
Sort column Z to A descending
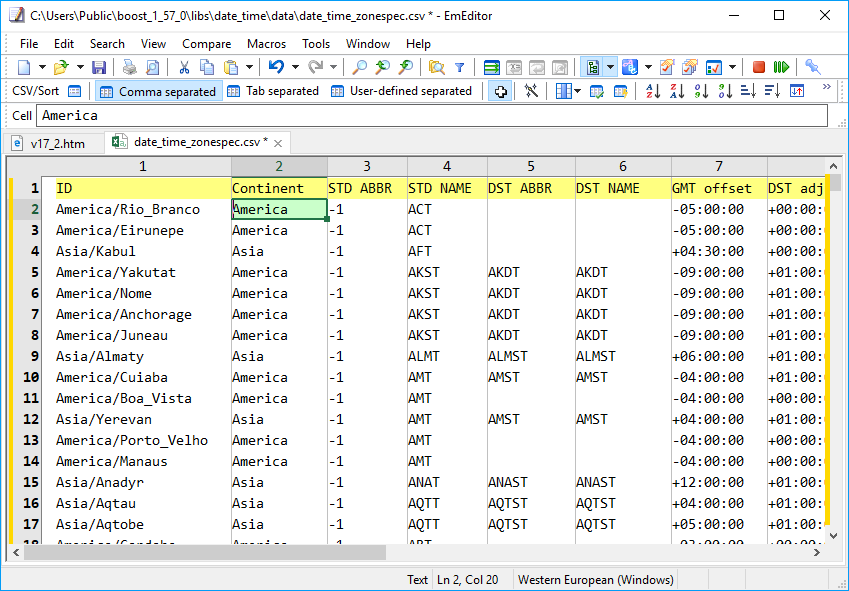point(677,91)
